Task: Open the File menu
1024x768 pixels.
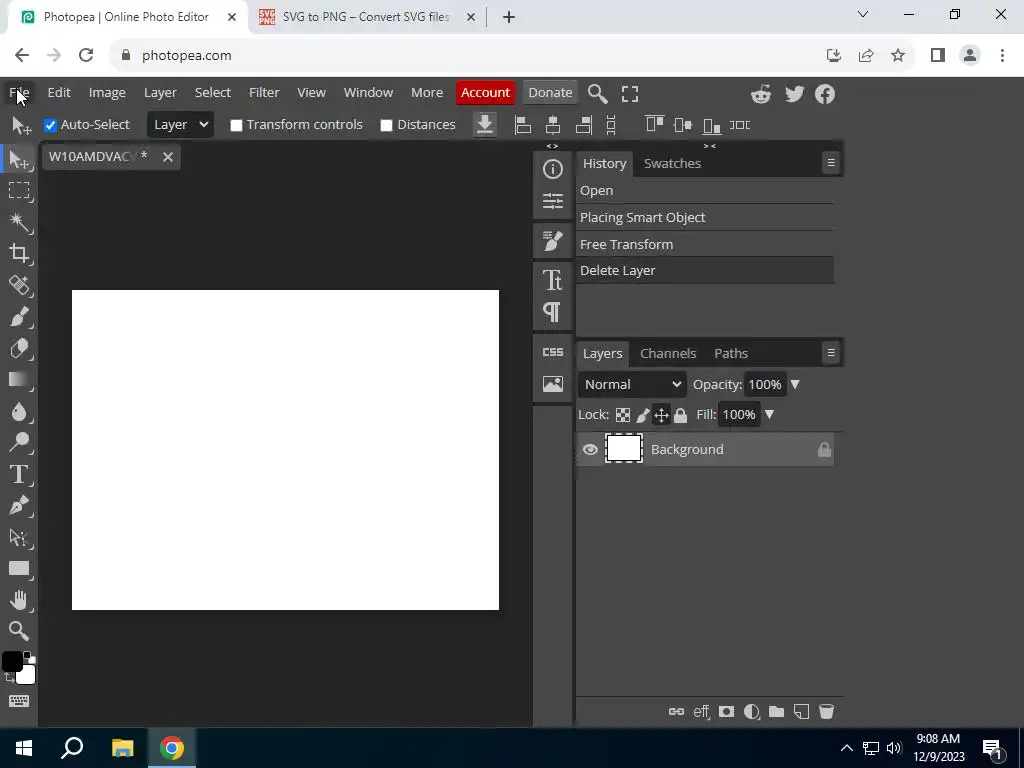Action: click(x=19, y=92)
